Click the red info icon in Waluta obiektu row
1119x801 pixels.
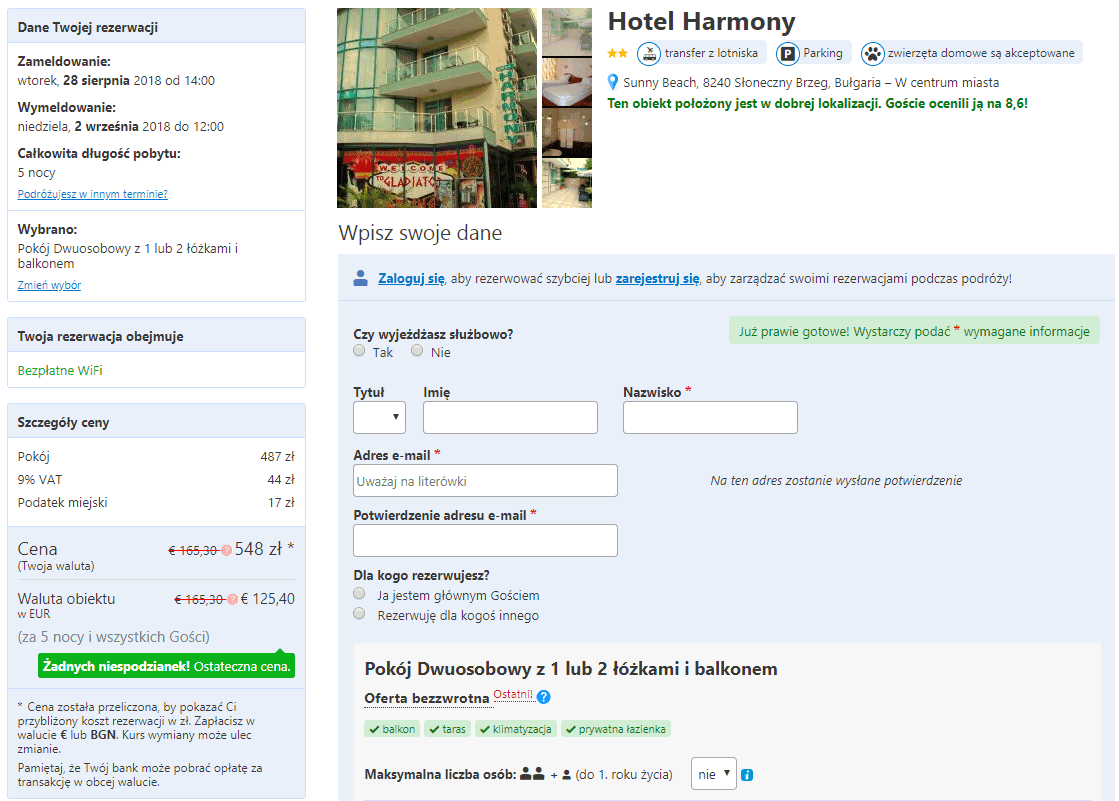[232, 600]
